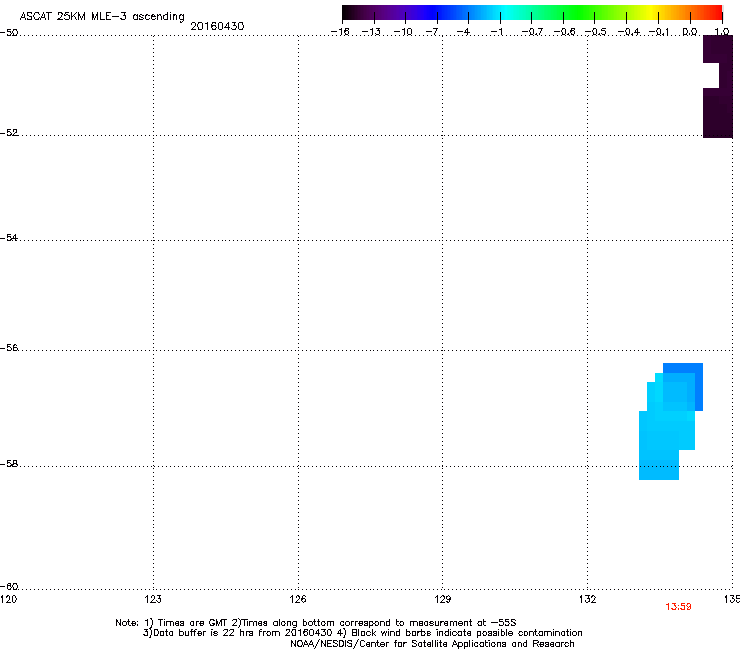Click the -13 color scale label
740x650 pixels.
pos(371,32)
